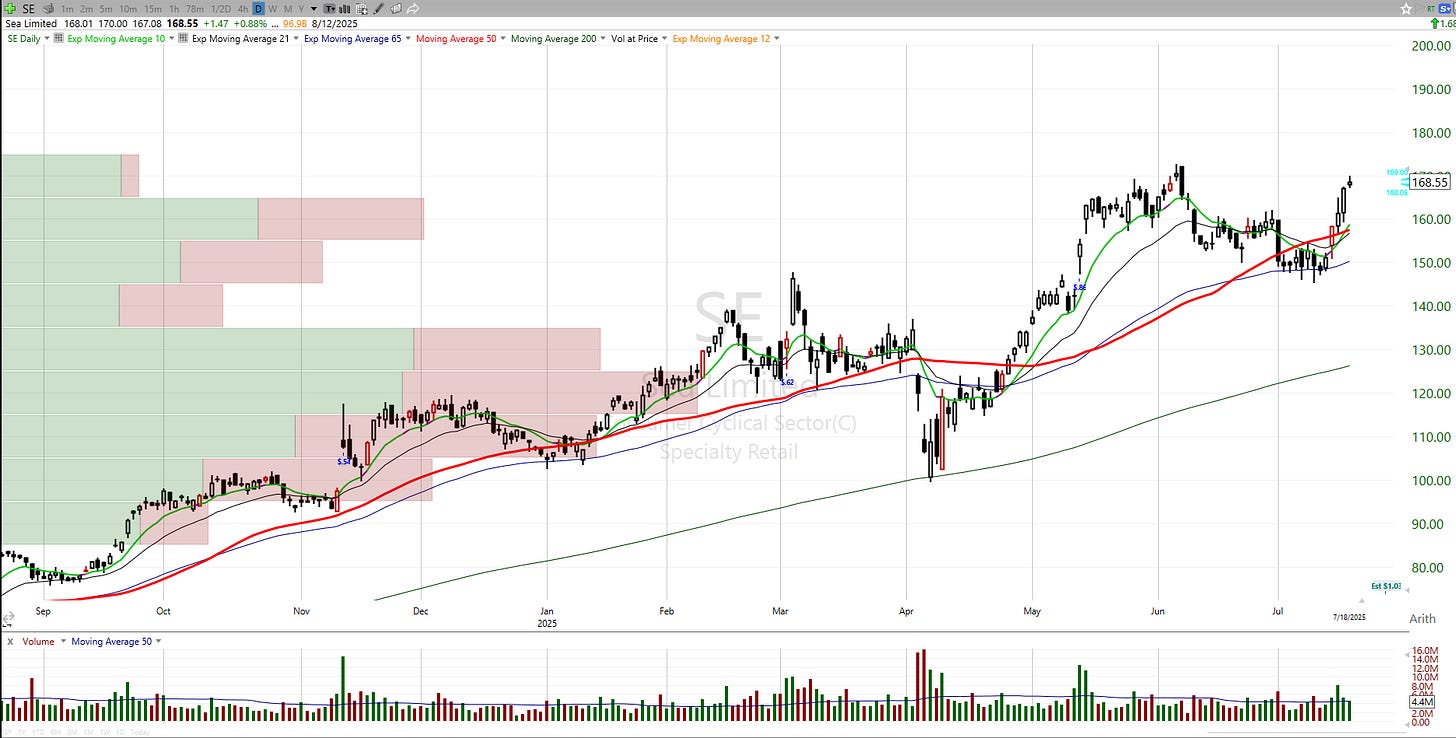This screenshot has height=738, width=1456.
Task: Set timeframe to 2m
Action: click(86, 9)
